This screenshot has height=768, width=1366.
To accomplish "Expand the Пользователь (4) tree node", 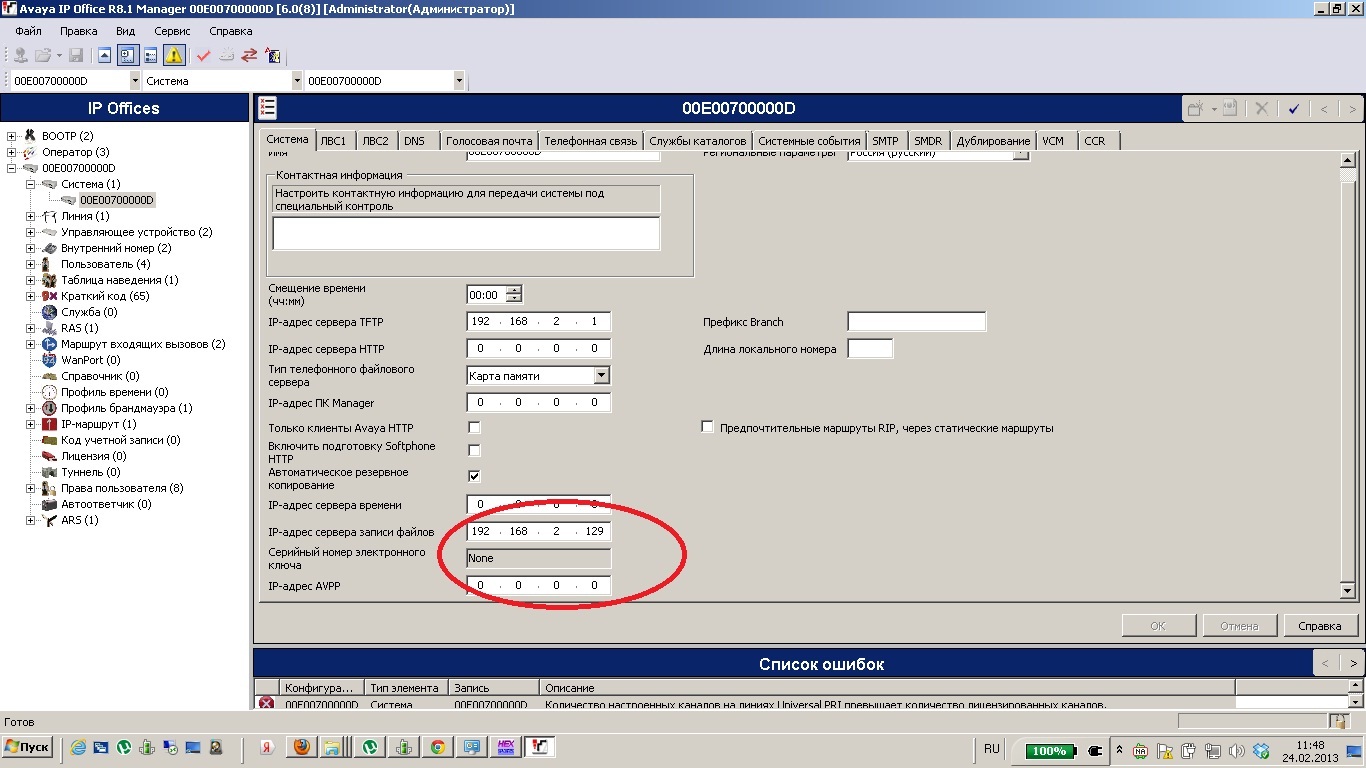I will point(31,264).
